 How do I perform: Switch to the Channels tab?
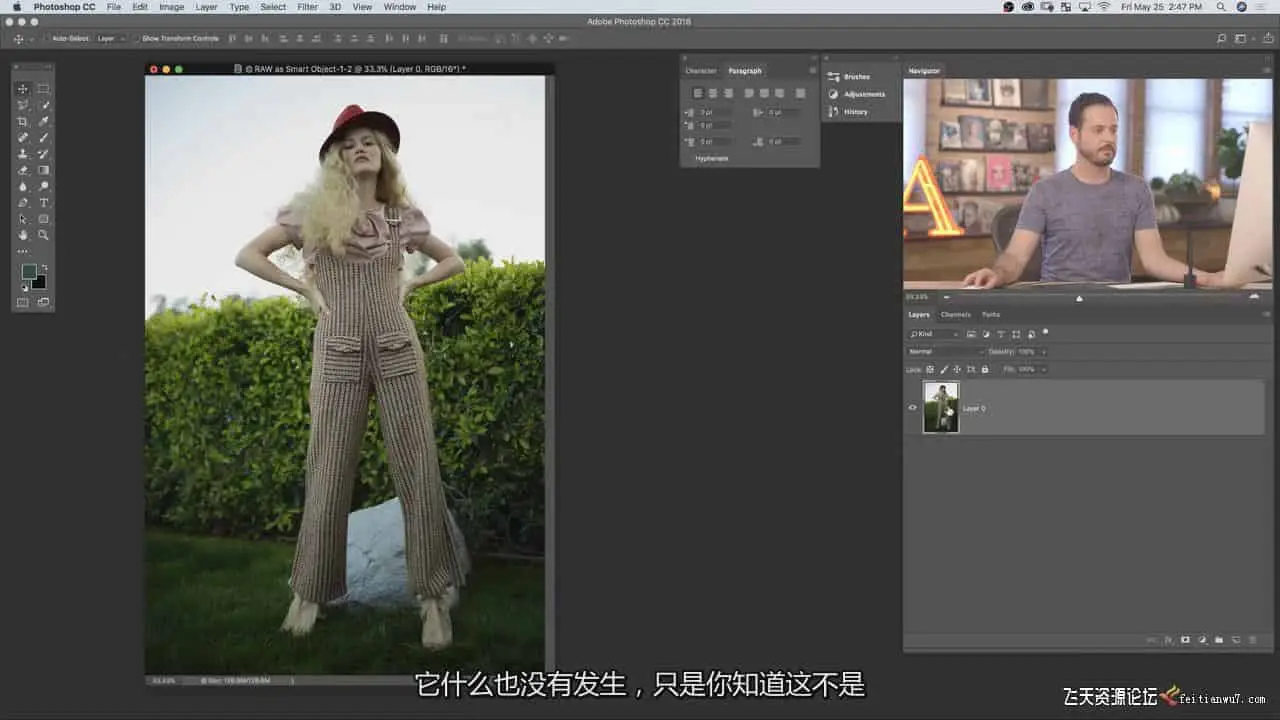pyautogui.click(x=956, y=314)
